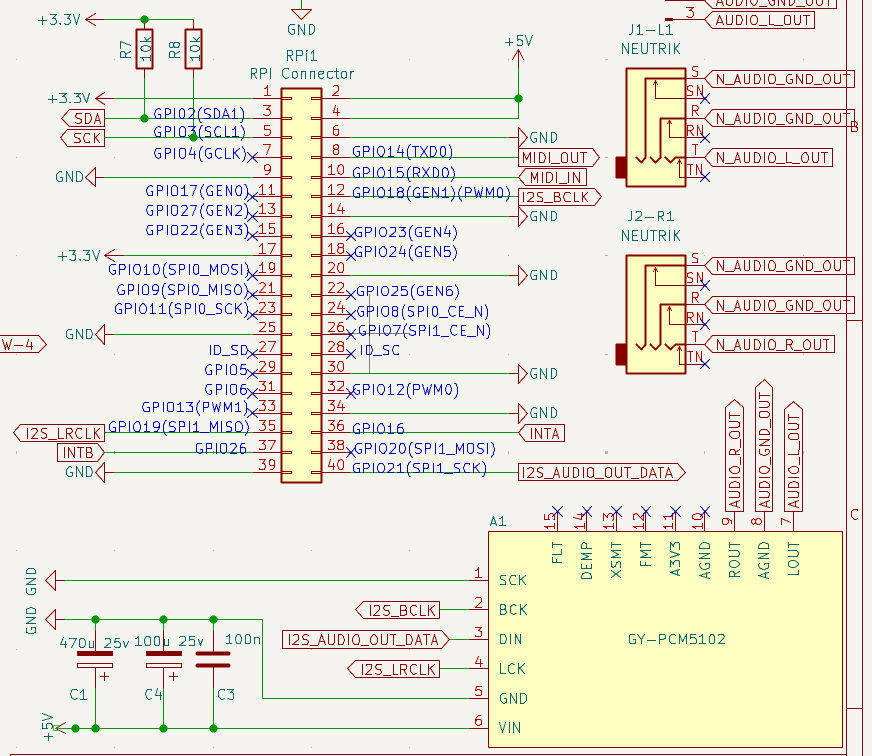Select resistor R8 symbol
The image size is (872, 756).
pos(194,48)
